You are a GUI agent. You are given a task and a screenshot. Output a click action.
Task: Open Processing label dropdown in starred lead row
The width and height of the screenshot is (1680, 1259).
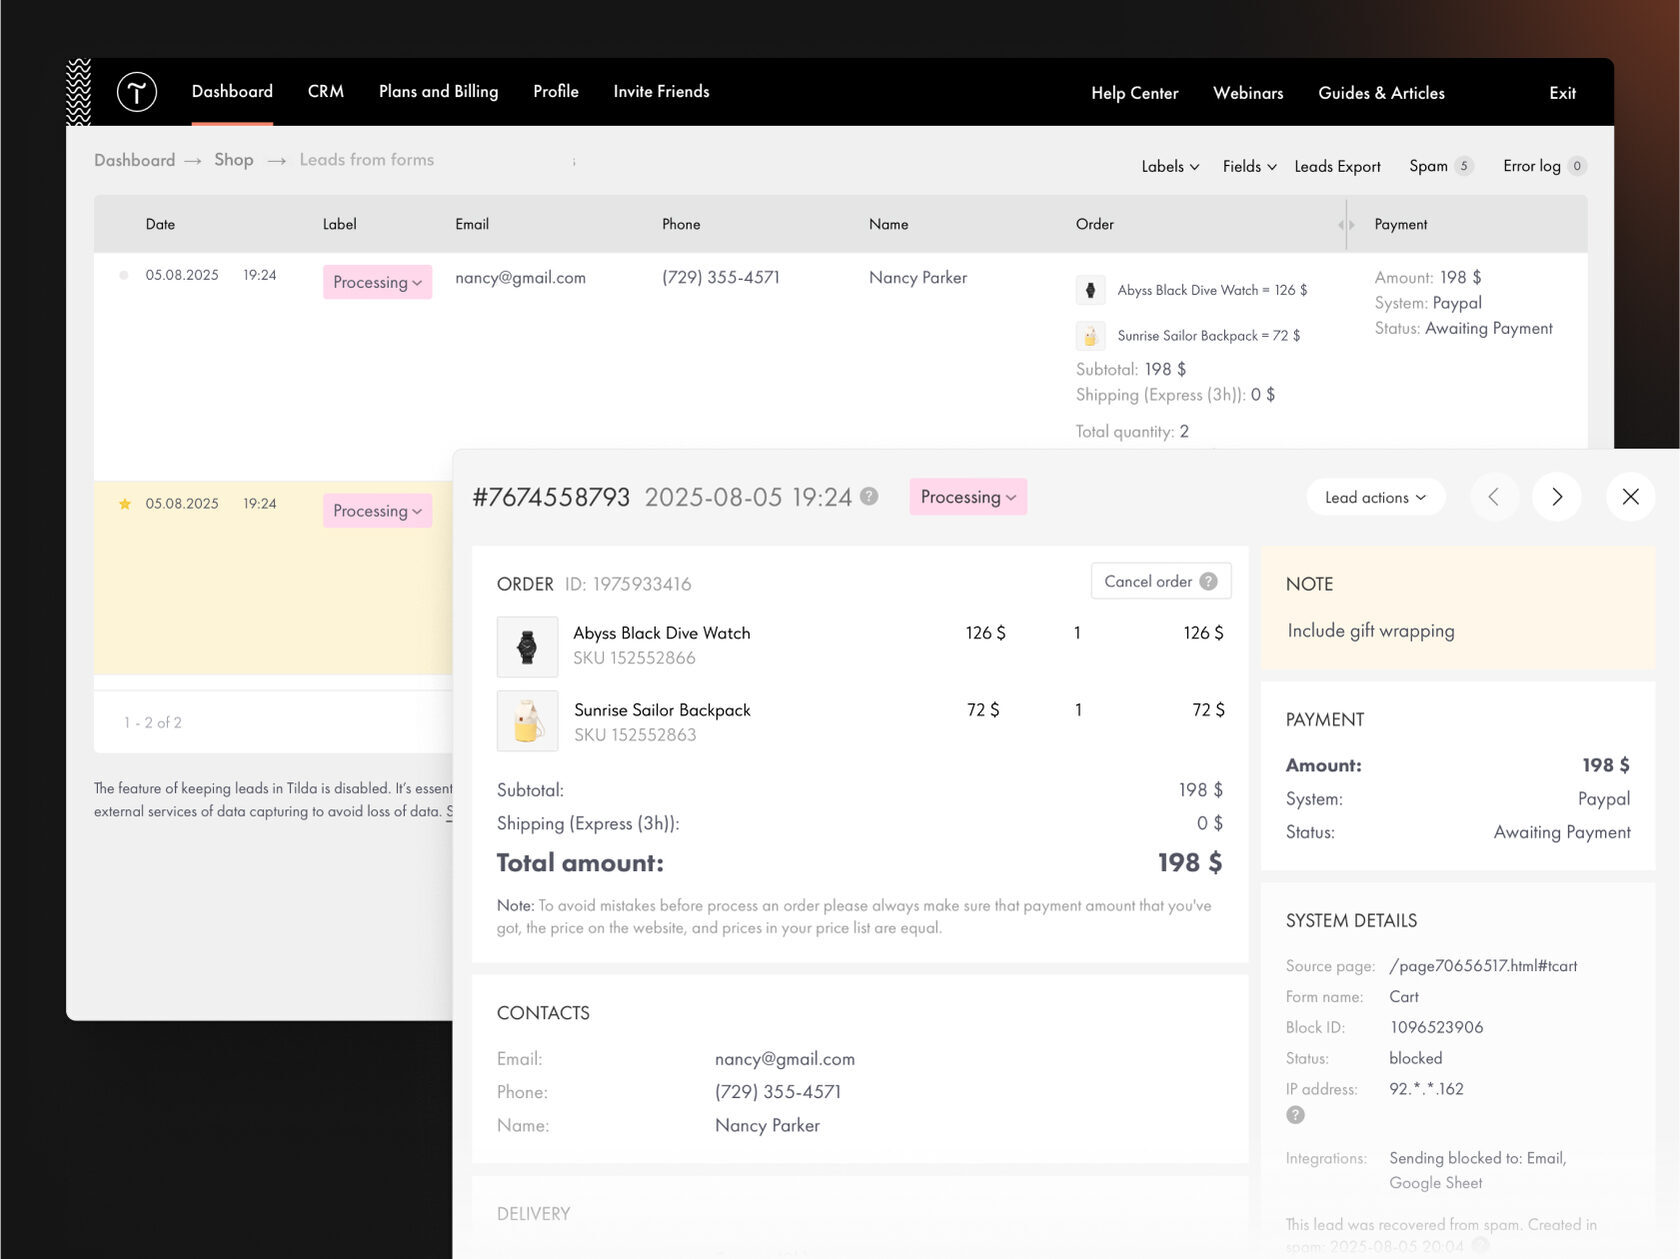point(377,511)
